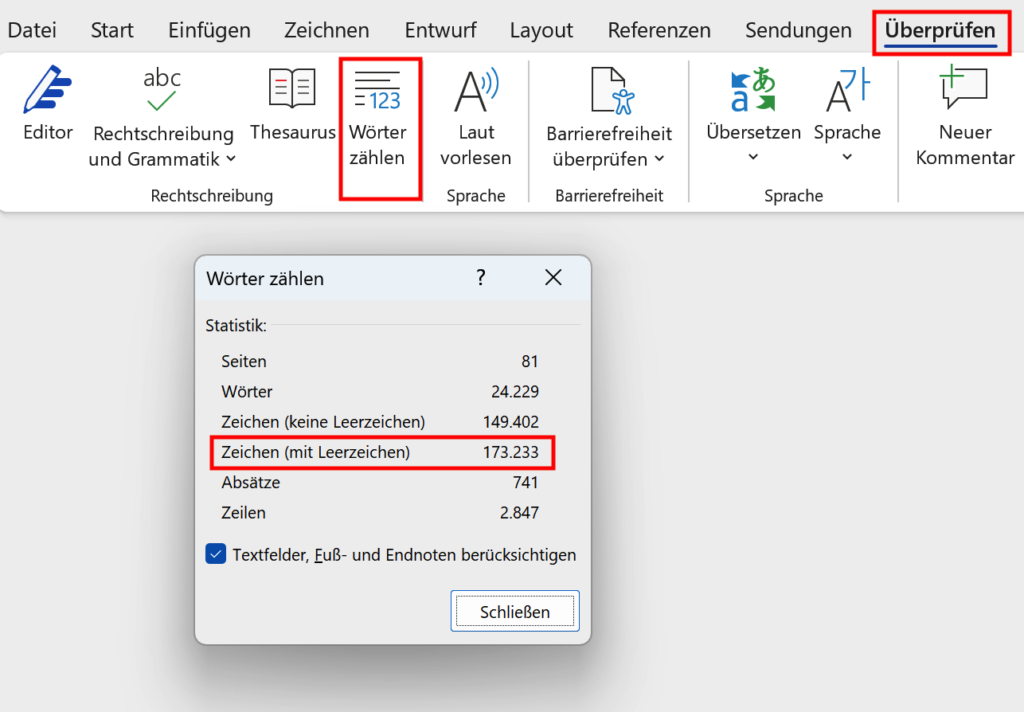1024x712 pixels.
Task: Expand the Übersetzen dropdown arrow
Action: tap(753, 157)
